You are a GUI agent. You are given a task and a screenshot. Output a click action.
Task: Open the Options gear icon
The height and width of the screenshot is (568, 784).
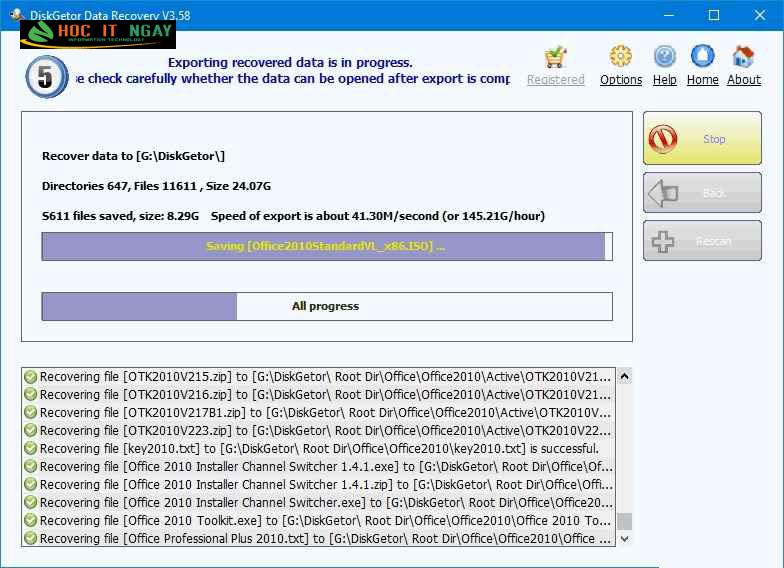pos(620,56)
